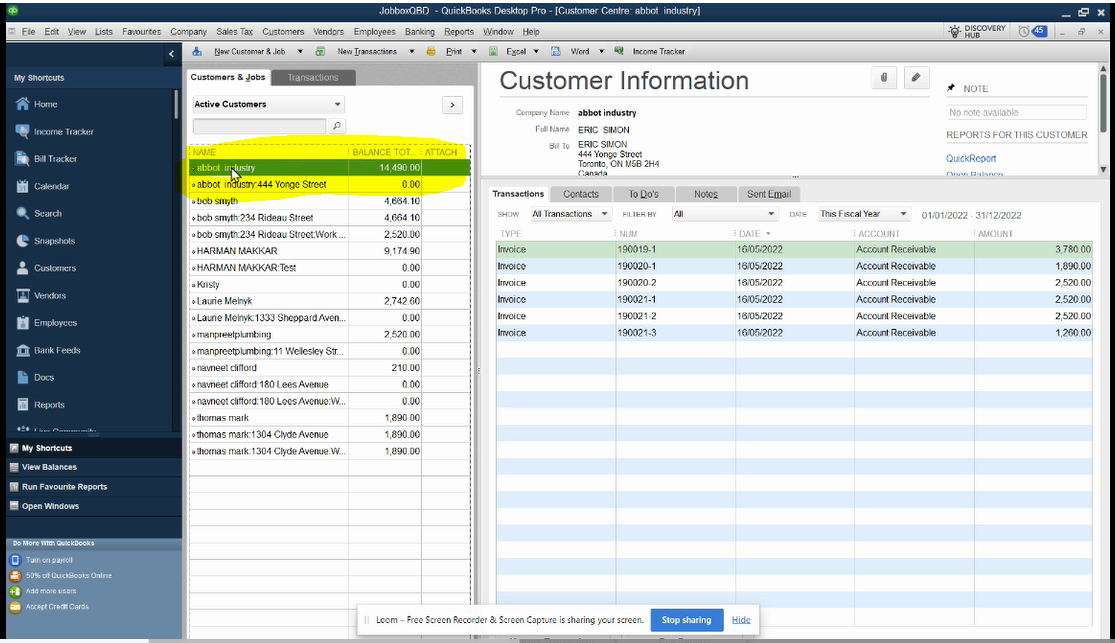Switch to the Transactions tab in left panel

pos(313,78)
